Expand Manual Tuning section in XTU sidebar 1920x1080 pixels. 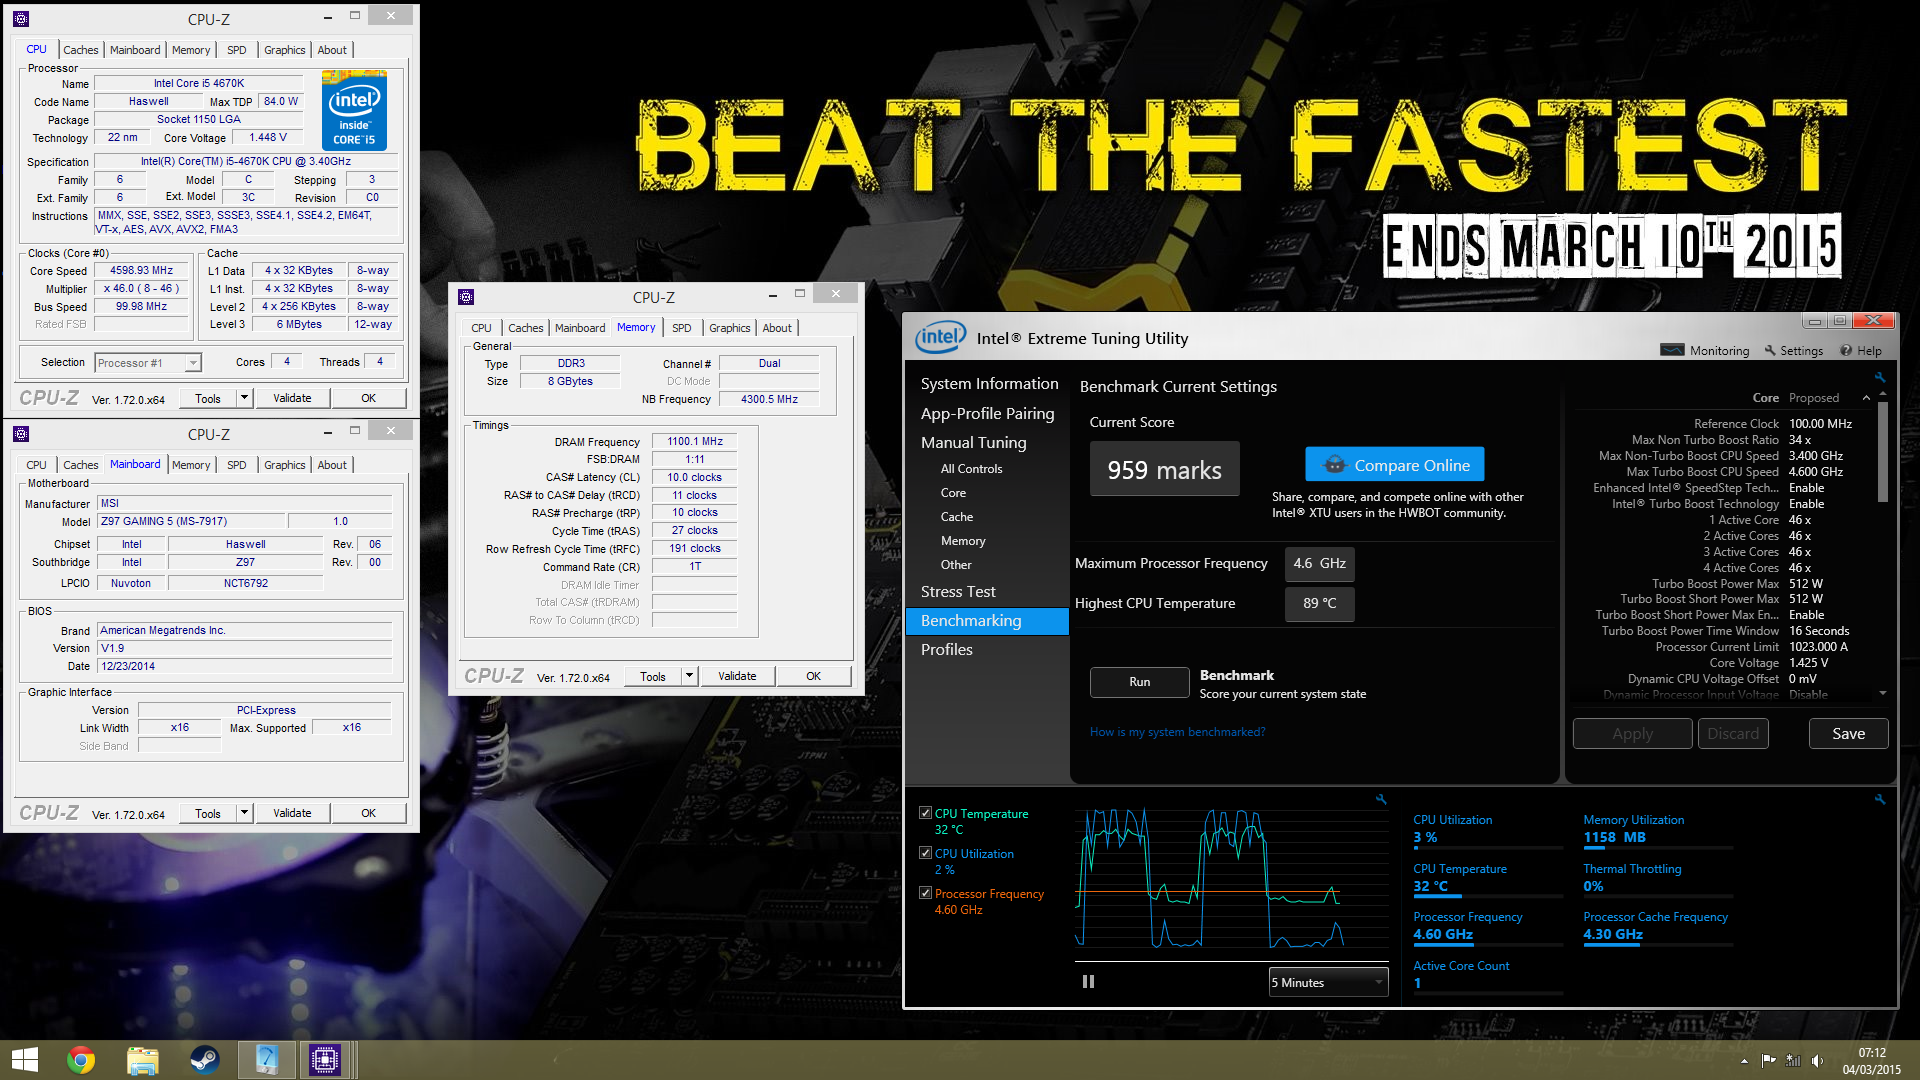(x=973, y=443)
